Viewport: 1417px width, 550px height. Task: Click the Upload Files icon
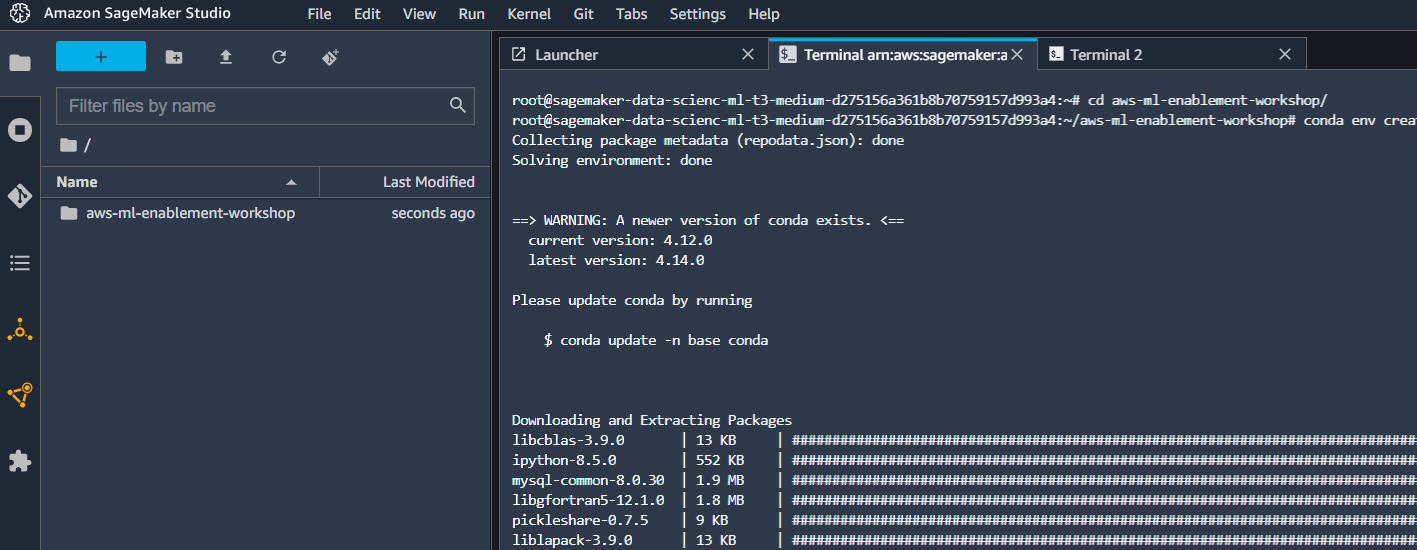(x=226, y=57)
